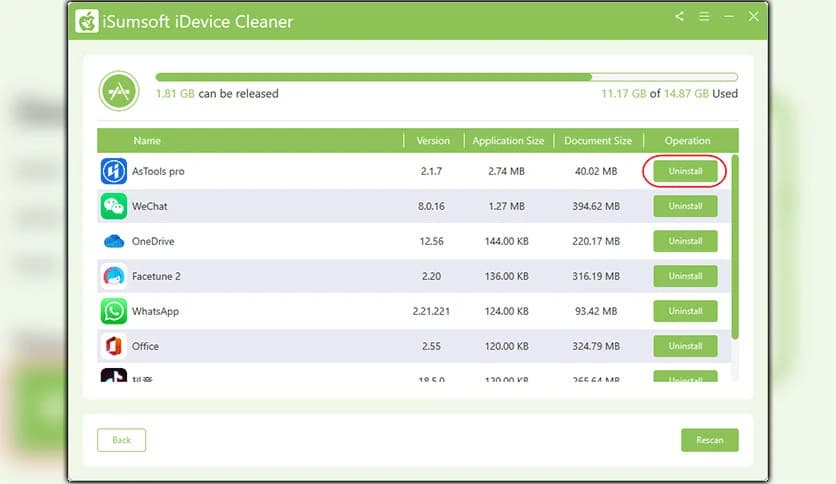836x484 pixels.
Task: Uninstall Facetune 2
Action: pos(685,276)
